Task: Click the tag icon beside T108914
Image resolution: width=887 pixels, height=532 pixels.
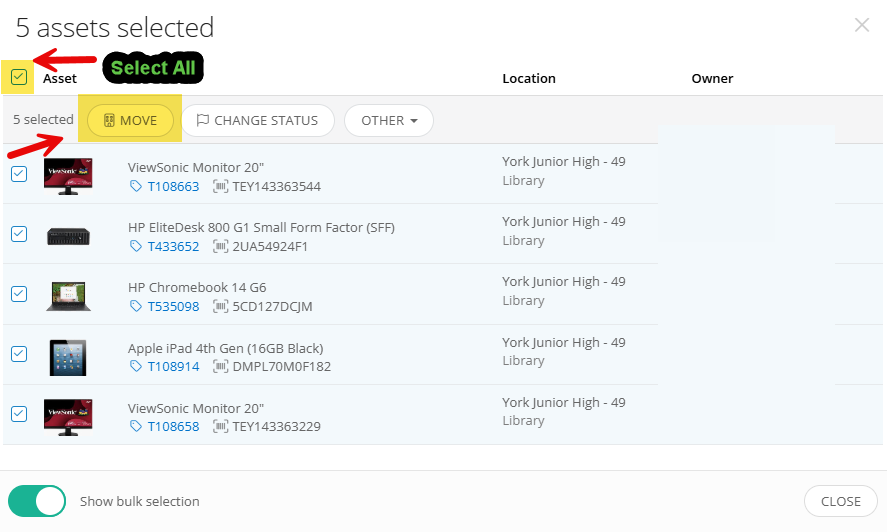Action: [135, 367]
